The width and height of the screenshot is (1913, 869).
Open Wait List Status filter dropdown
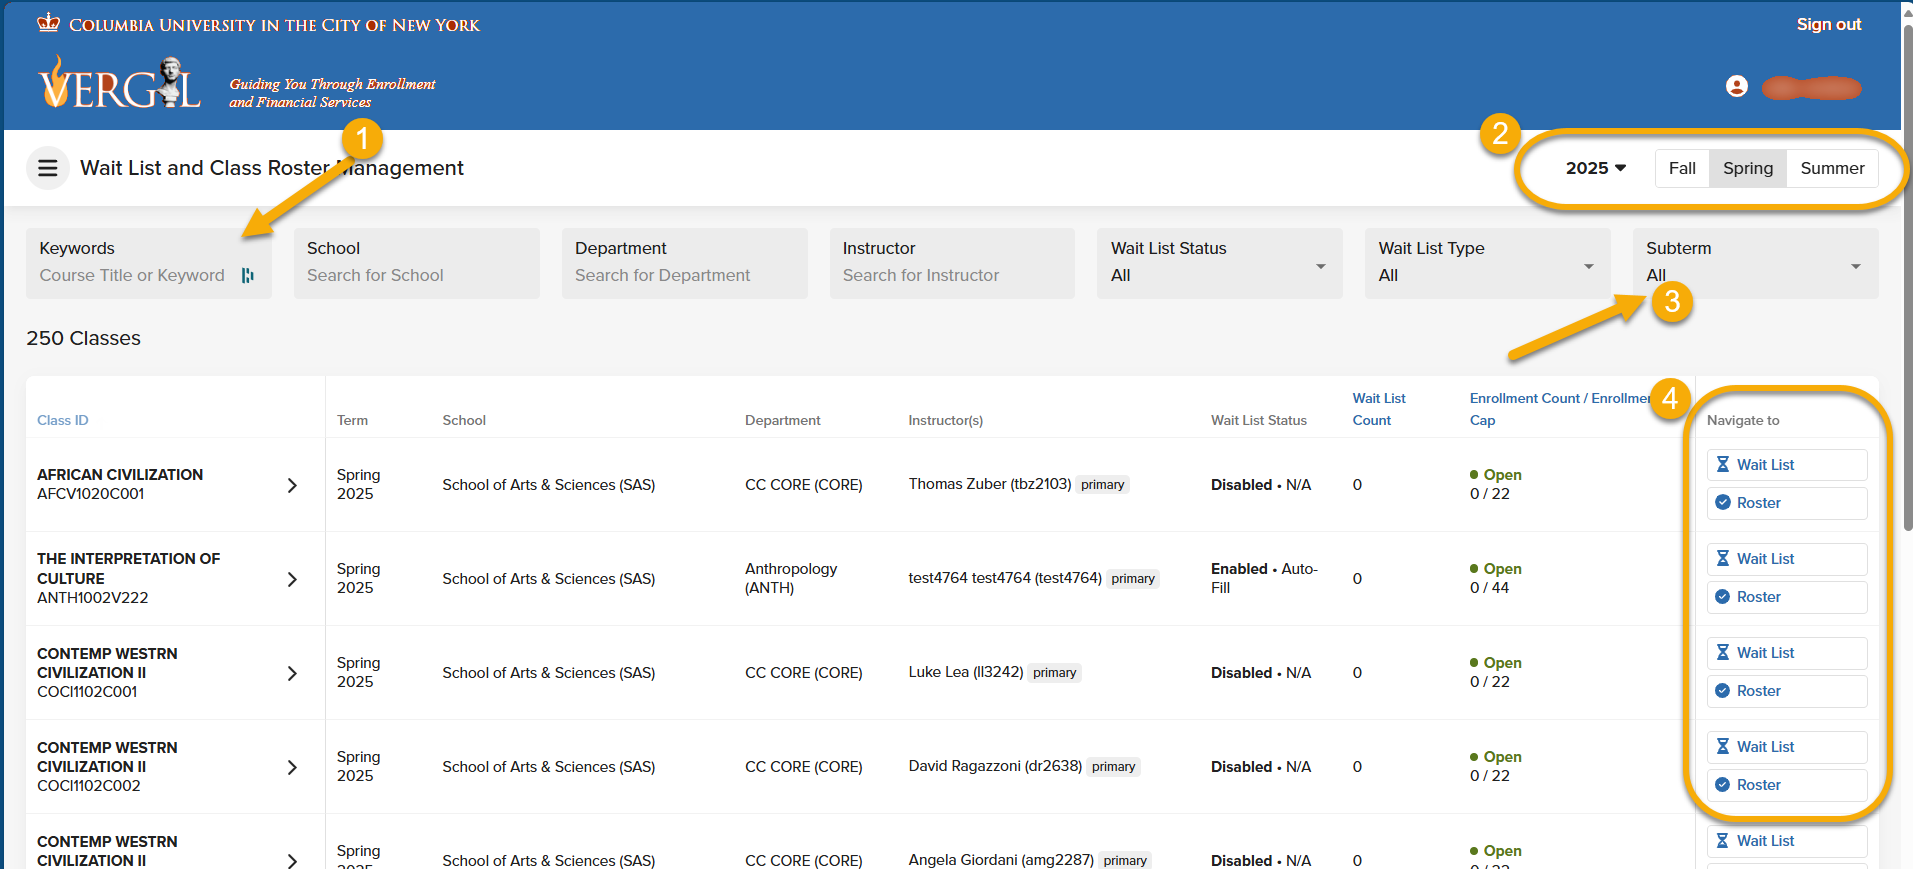(x=1220, y=263)
